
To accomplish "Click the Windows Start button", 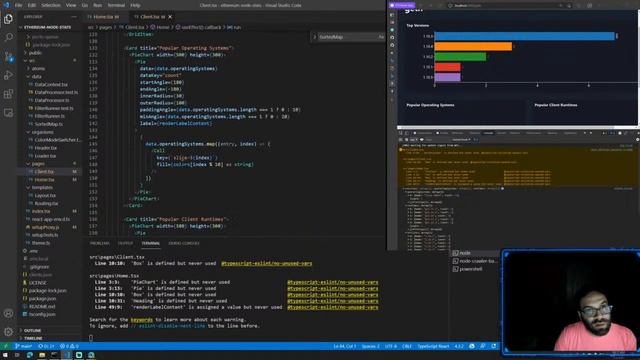I will tap(5, 355).
